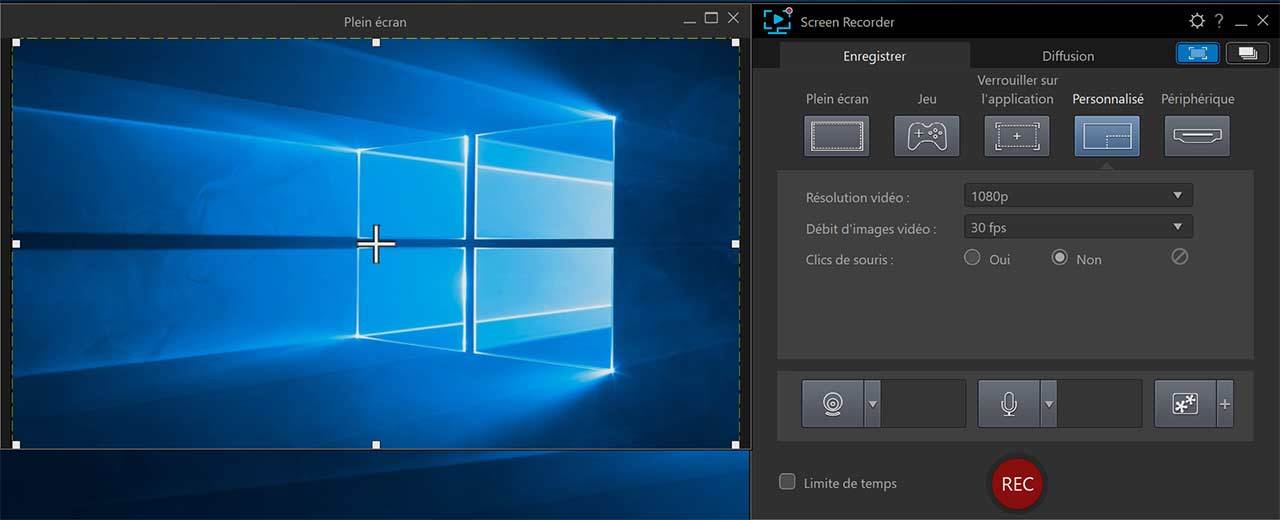Switch to the Enregistrer tab
This screenshot has height=520, width=1280.
pos(874,56)
